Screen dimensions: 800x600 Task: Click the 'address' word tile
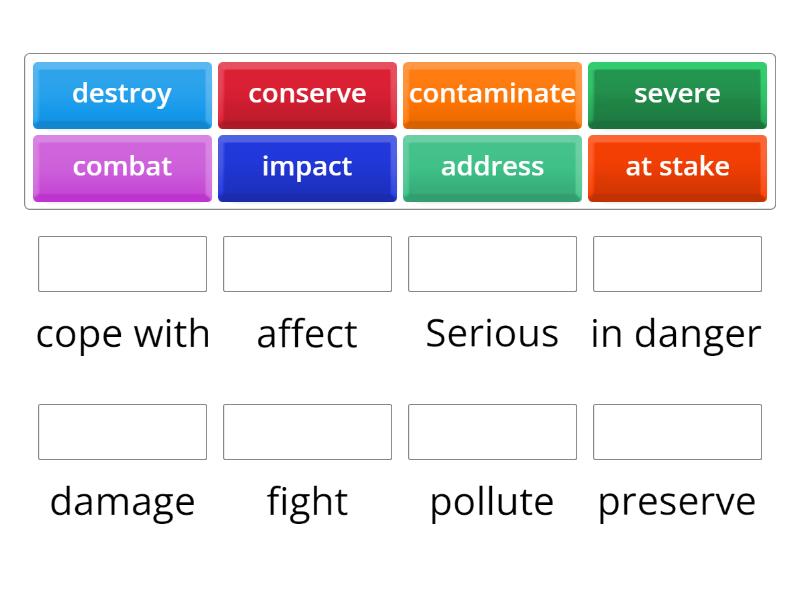pos(492,167)
